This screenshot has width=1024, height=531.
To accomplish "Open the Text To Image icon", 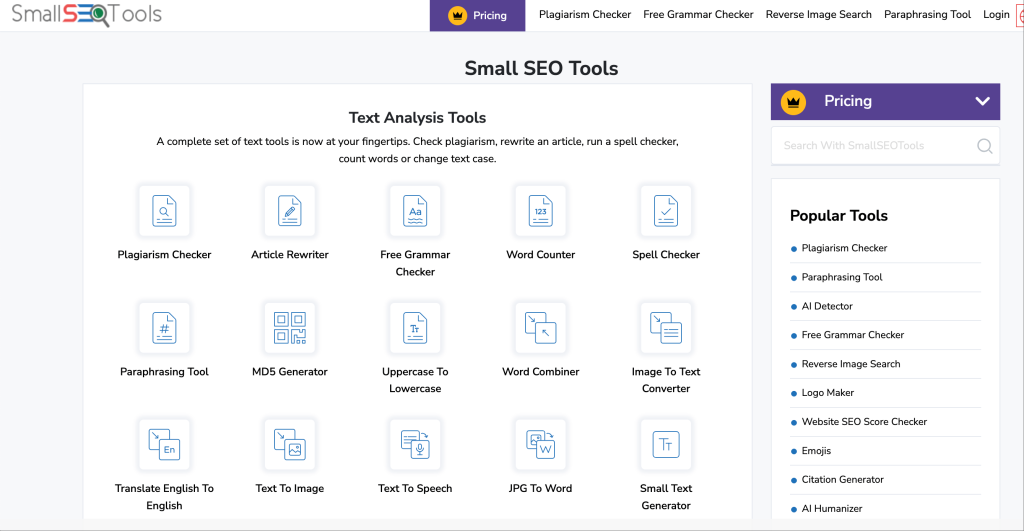I will click(x=290, y=445).
